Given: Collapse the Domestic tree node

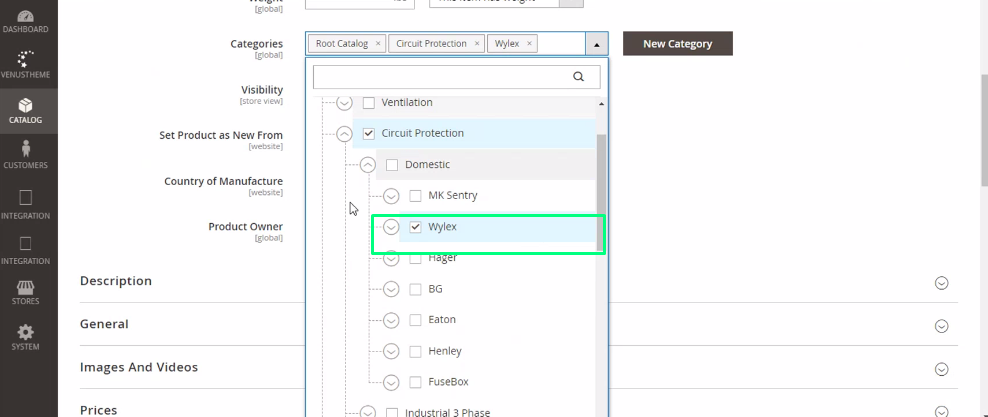Looking at the screenshot, I should click(367, 165).
